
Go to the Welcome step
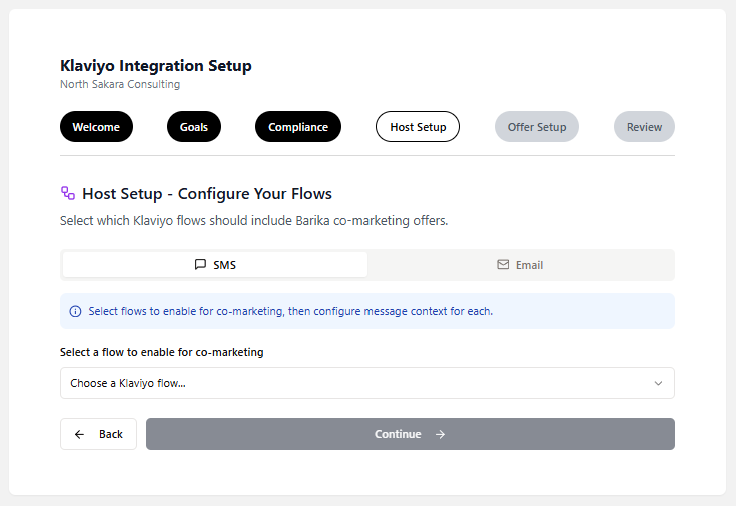[x=96, y=127]
